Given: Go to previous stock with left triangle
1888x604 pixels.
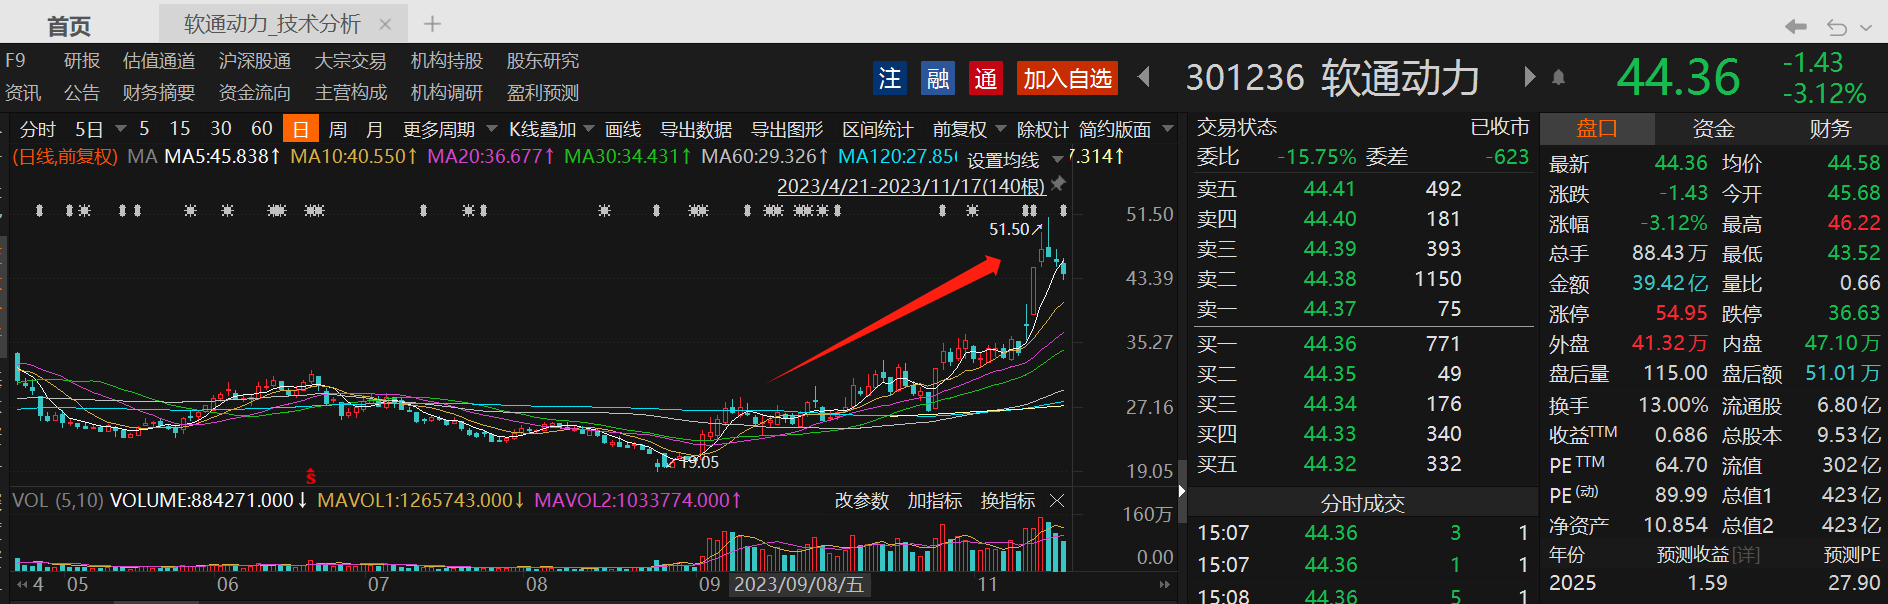Looking at the screenshot, I should tap(1144, 77).
